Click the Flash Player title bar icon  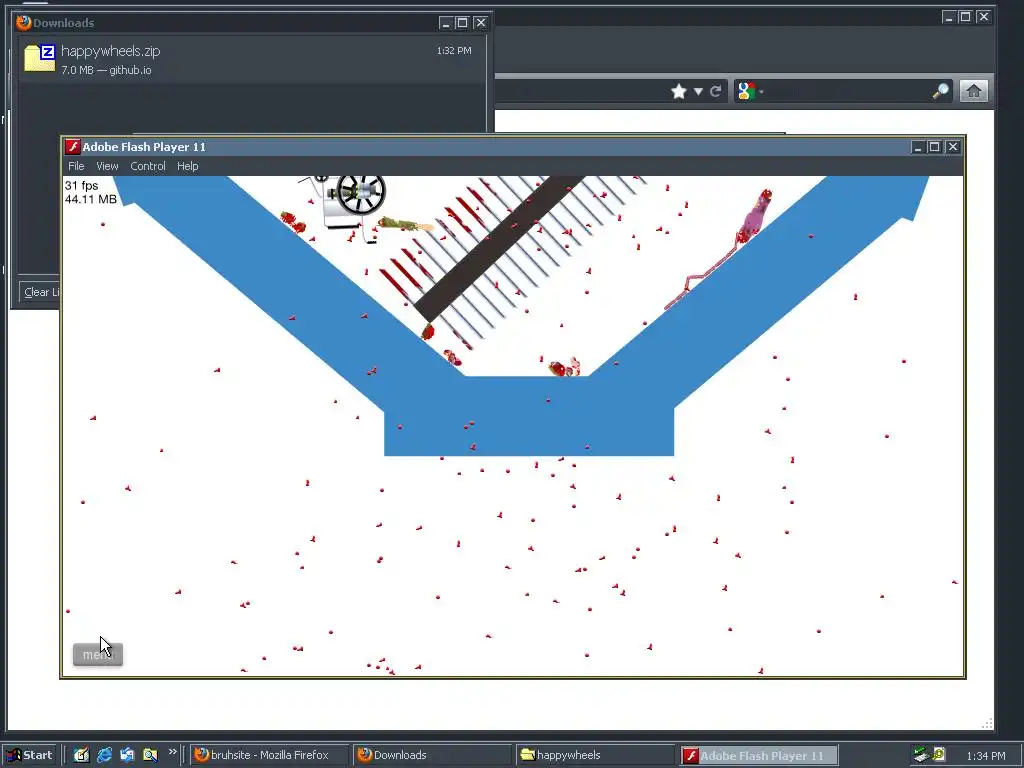(72, 146)
